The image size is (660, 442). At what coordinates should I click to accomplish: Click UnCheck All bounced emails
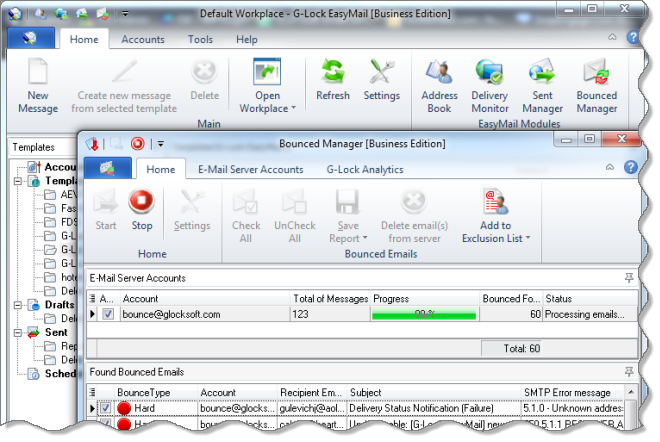[x=295, y=216]
